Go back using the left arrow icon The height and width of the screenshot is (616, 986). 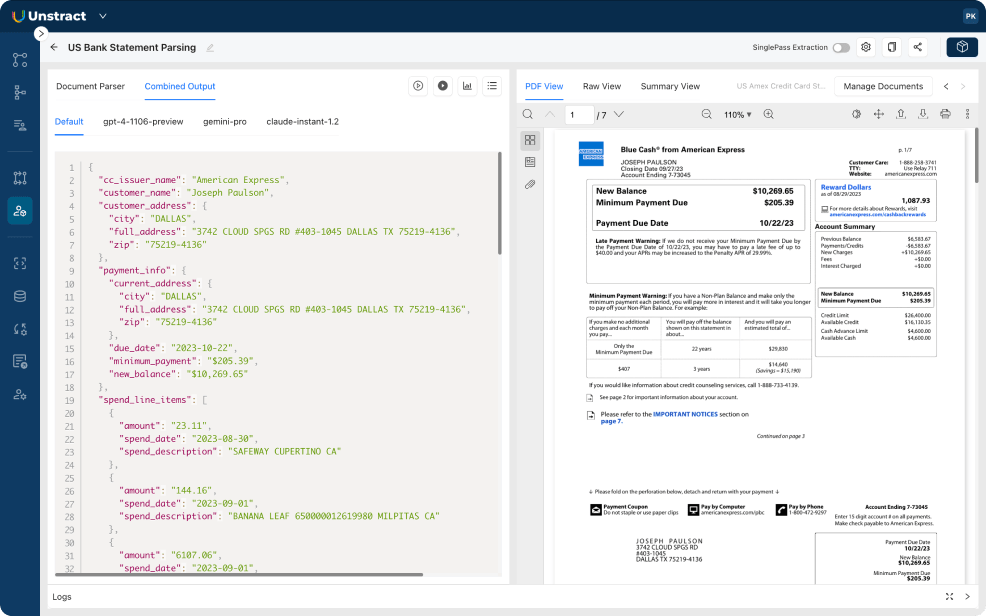54,47
